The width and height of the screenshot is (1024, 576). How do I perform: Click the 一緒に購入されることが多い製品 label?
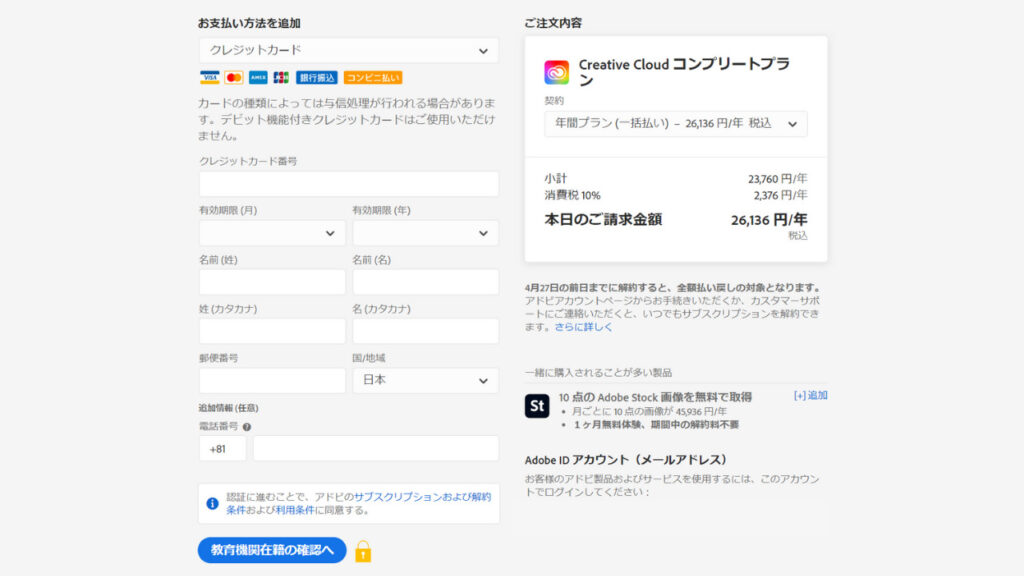click(x=598, y=373)
